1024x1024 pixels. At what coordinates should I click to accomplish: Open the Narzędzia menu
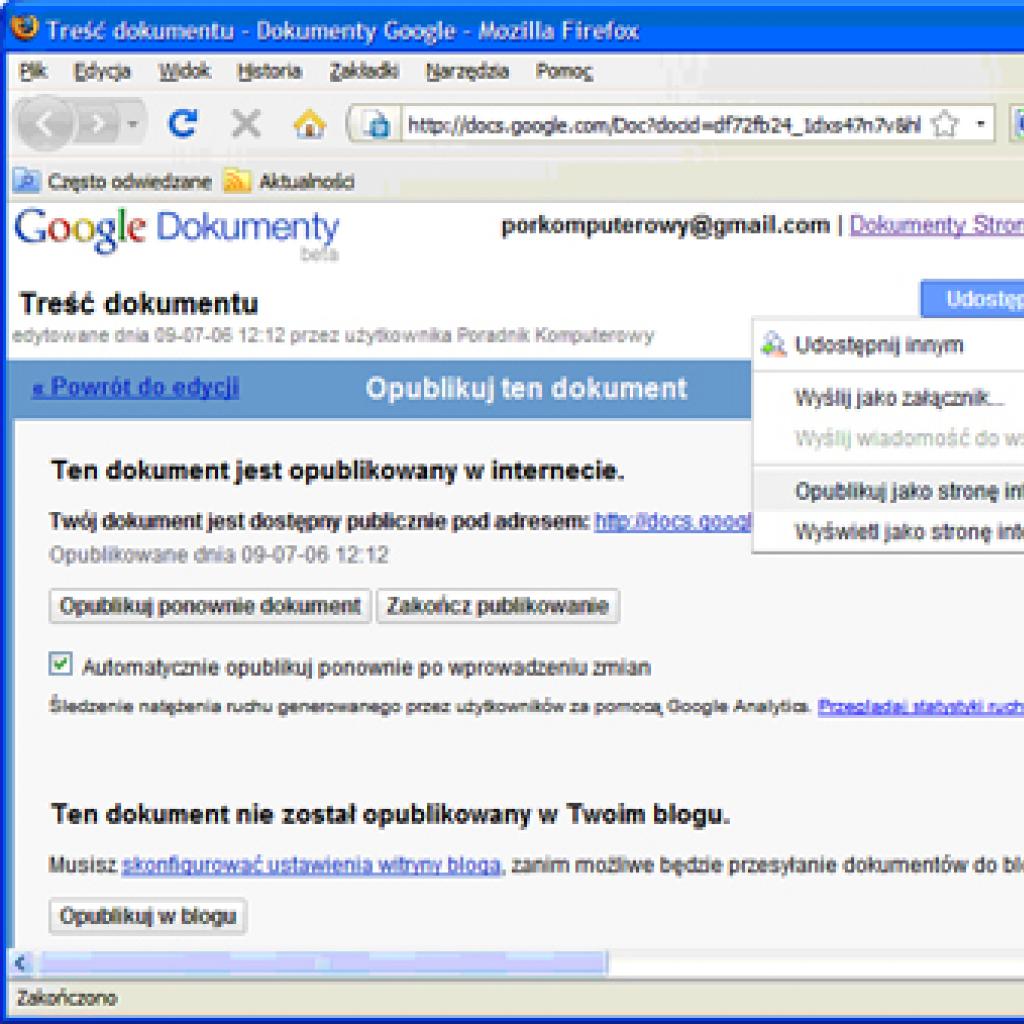(x=467, y=71)
